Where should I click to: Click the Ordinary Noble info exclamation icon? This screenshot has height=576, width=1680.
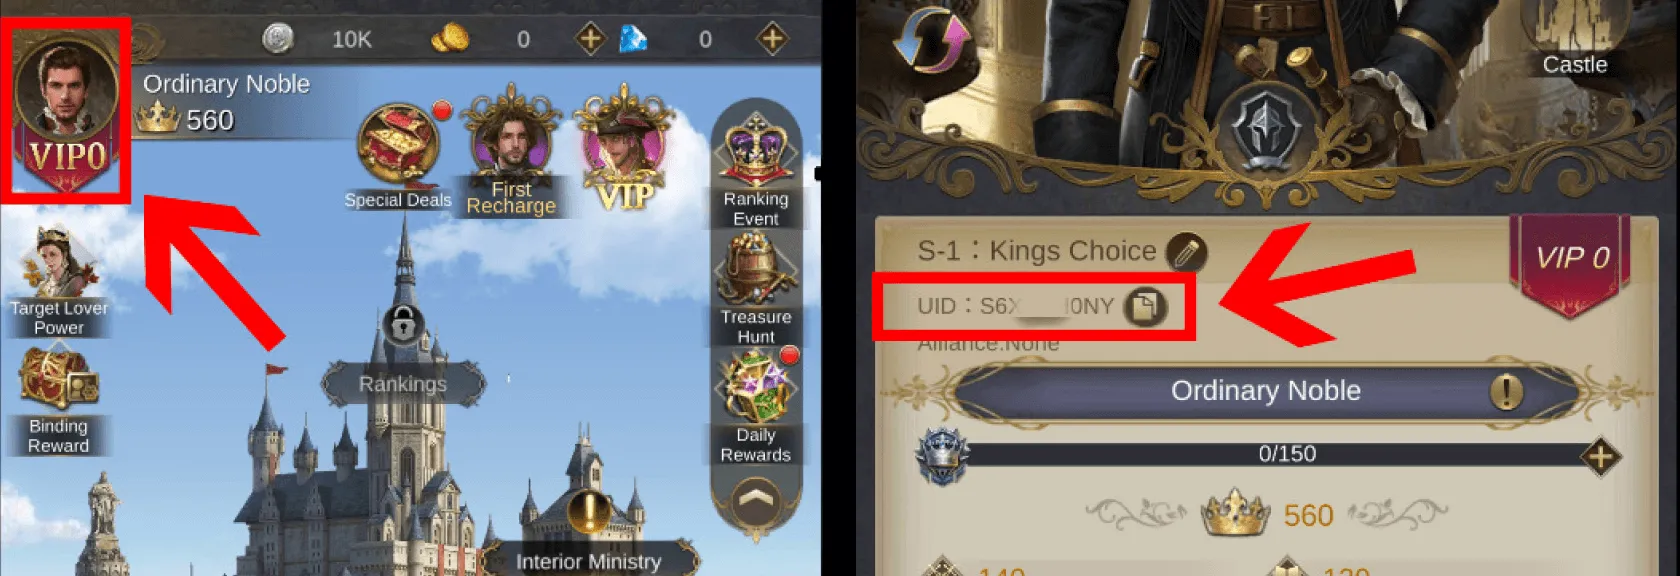(x=1506, y=390)
